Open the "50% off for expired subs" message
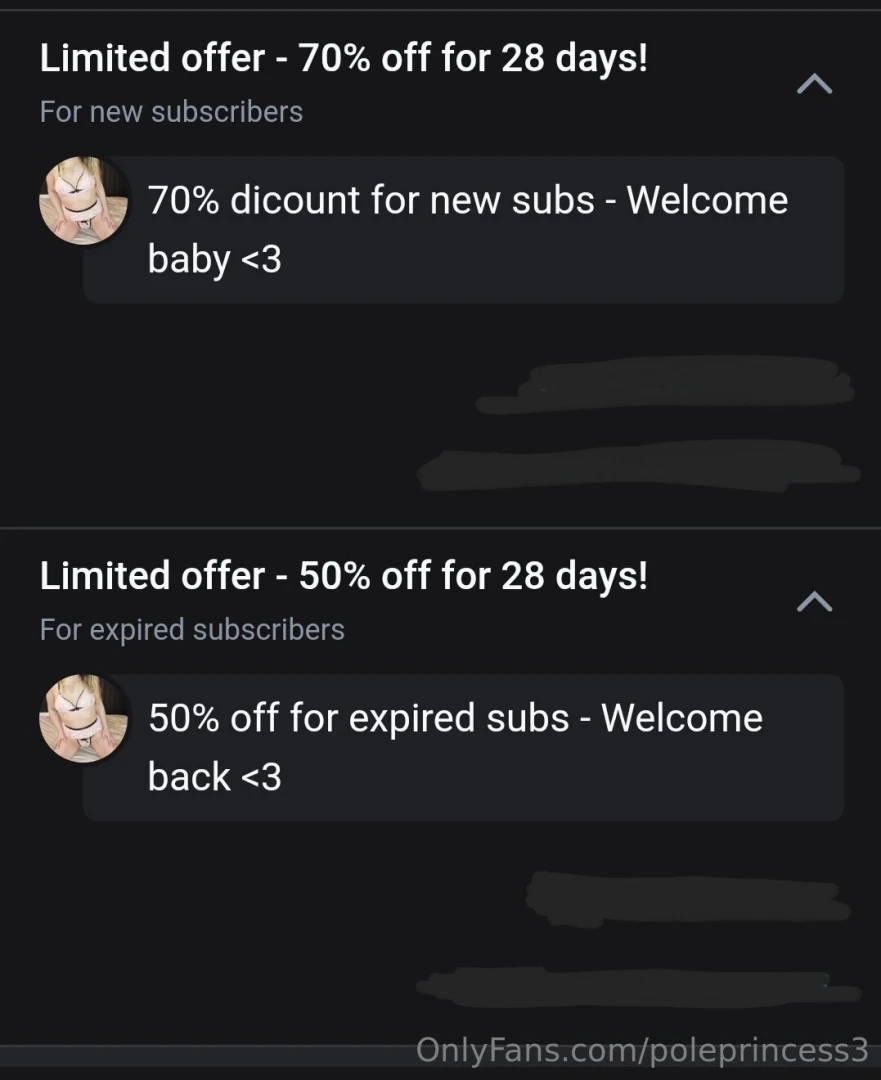Viewport: 881px width, 1080px height. [x=464, y=747]
